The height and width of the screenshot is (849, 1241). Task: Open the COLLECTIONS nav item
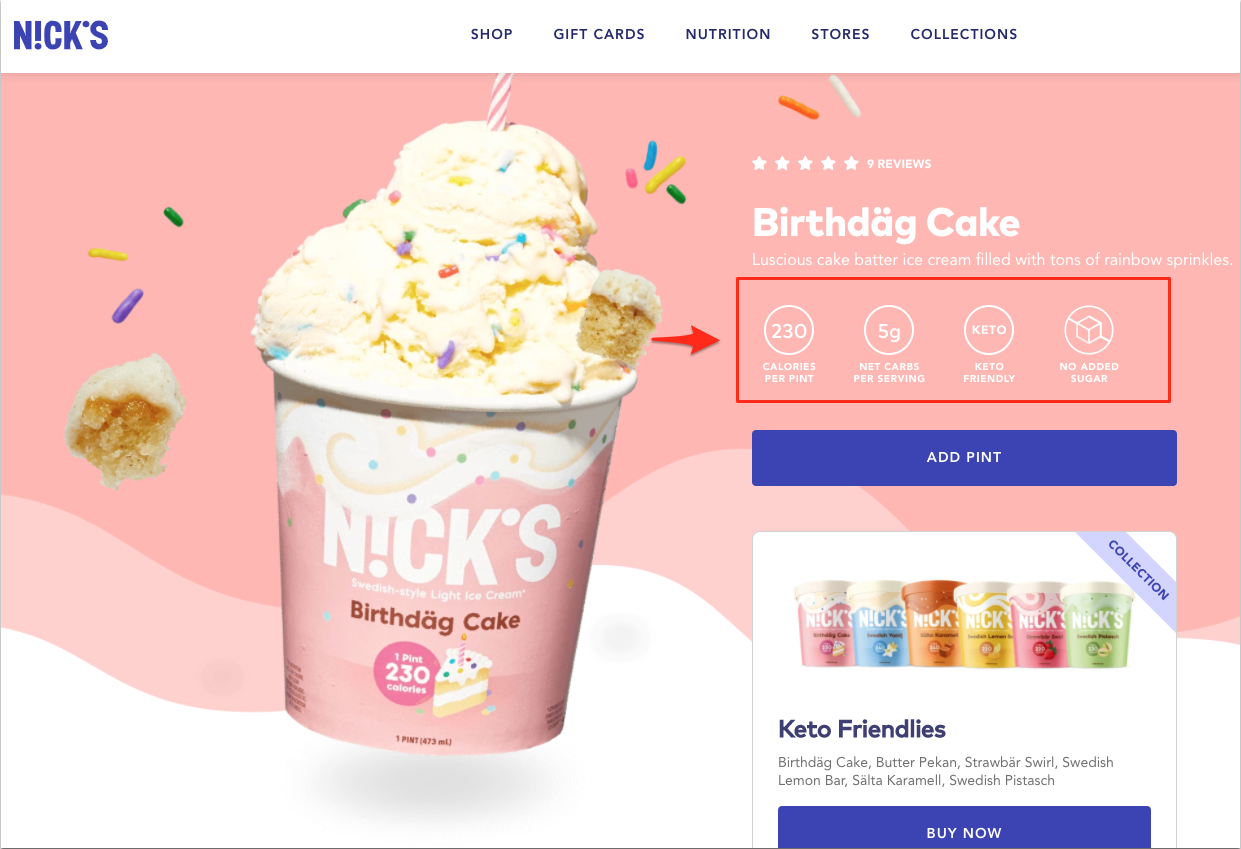coord(964,34)
